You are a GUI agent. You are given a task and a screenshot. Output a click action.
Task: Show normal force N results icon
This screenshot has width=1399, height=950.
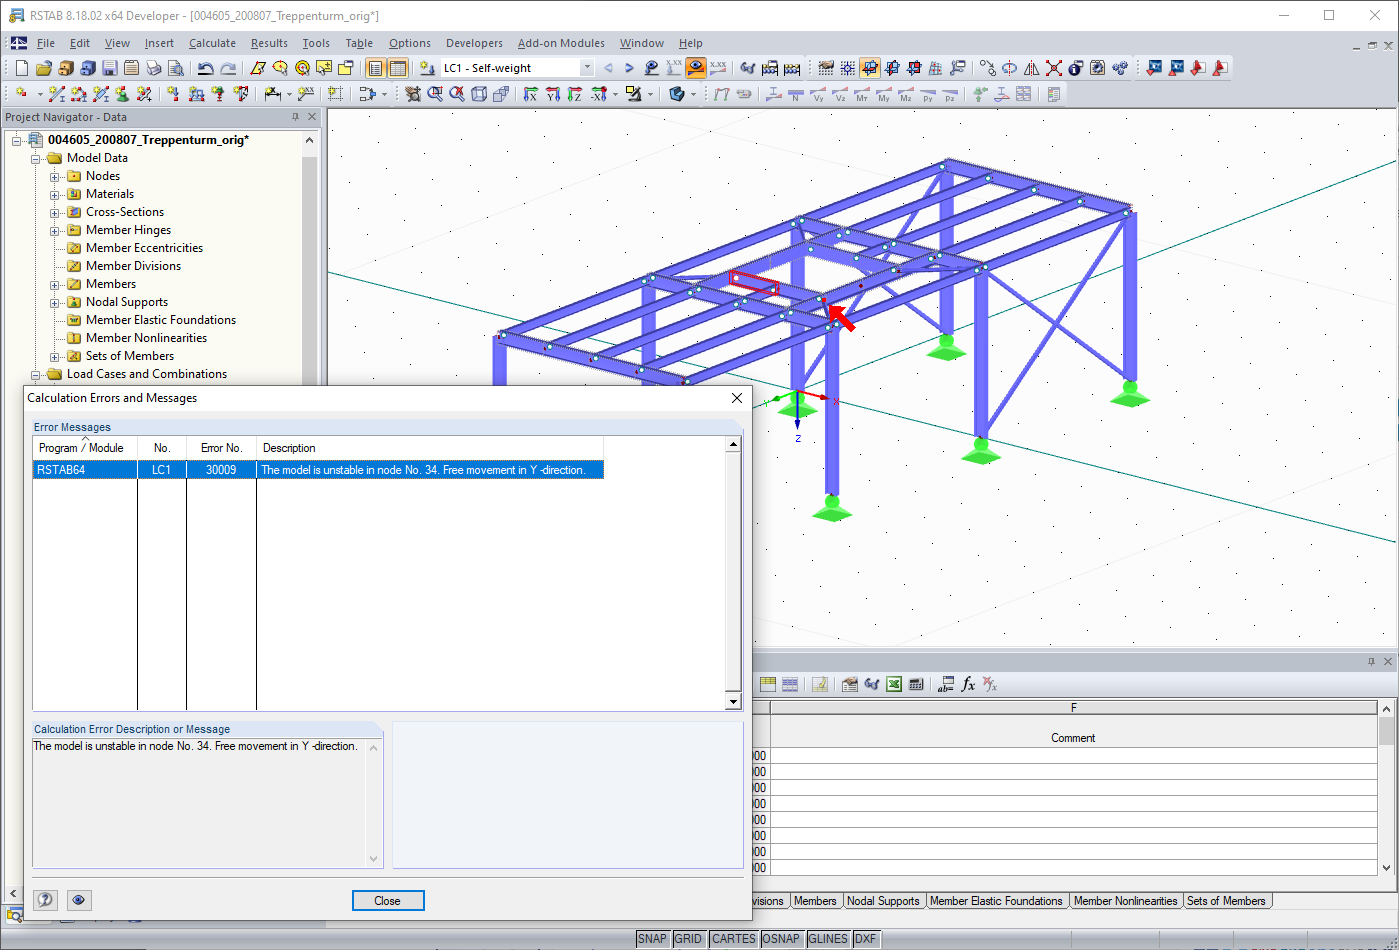coord(795,94)
